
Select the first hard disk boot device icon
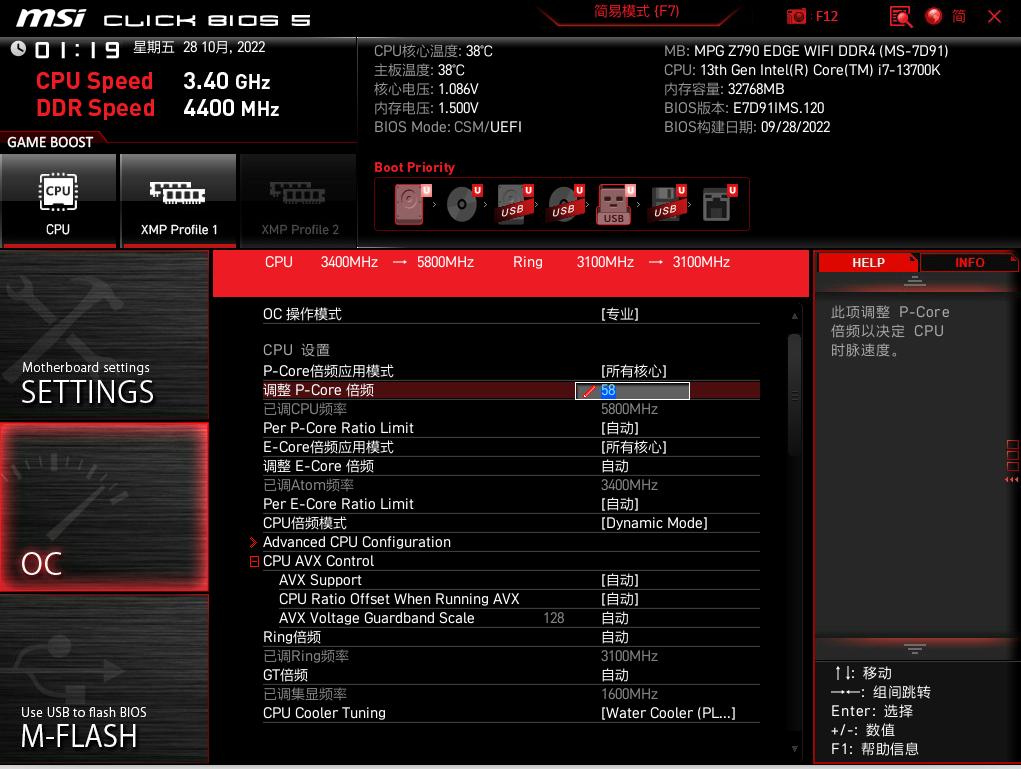(412, 204)
